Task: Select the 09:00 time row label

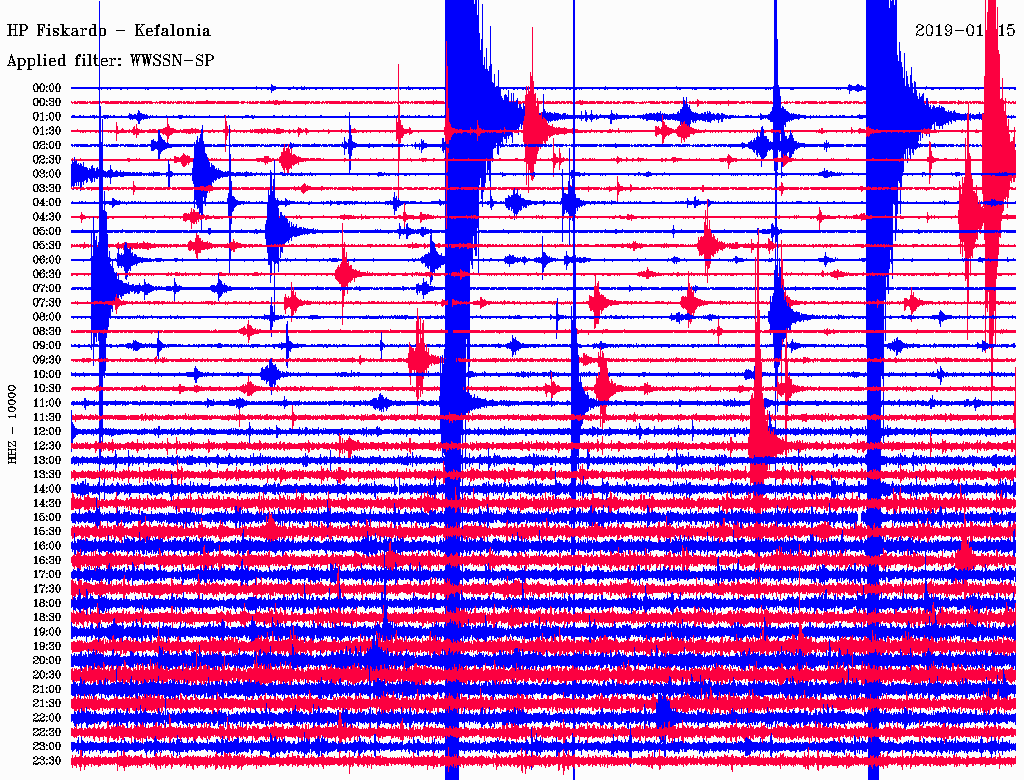Action: tap(47, 346)
